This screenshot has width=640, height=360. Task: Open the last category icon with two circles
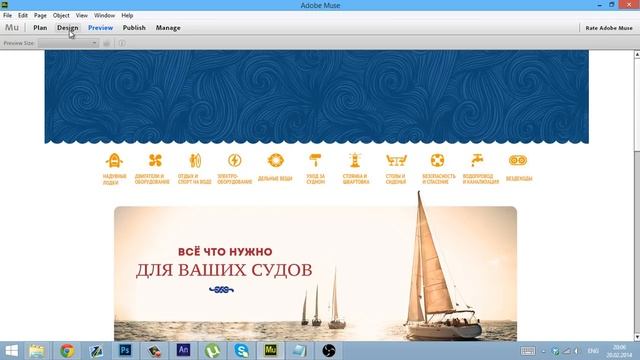[518, 160]
